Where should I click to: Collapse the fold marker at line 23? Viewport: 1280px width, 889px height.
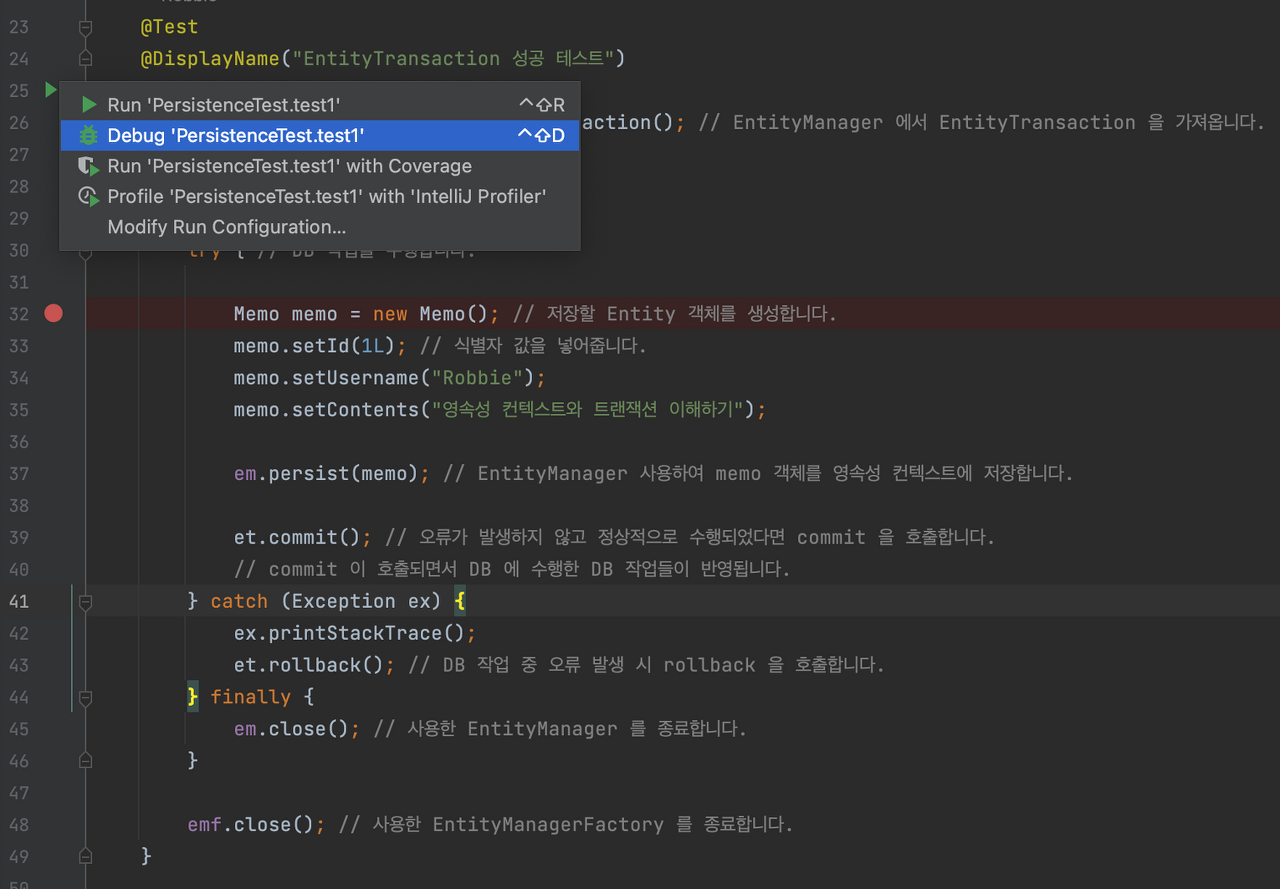coord(85,27)
